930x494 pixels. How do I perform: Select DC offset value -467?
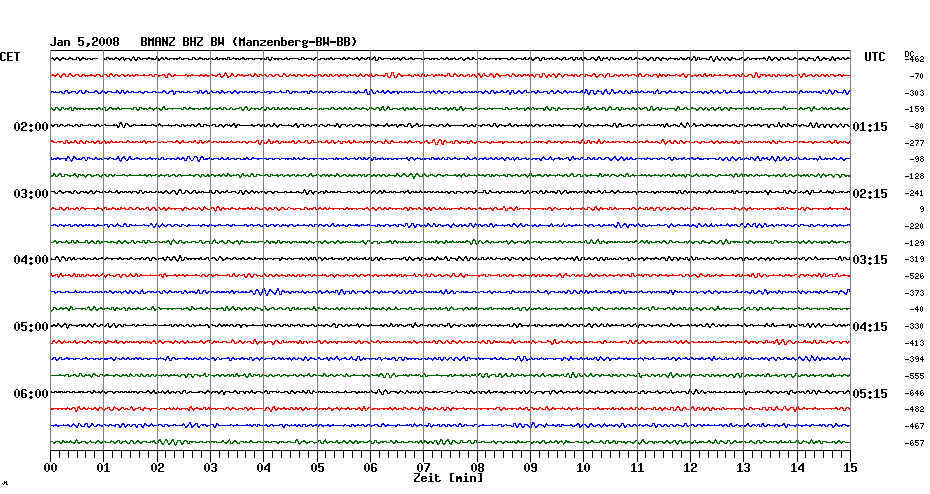(x=915, y=426)
